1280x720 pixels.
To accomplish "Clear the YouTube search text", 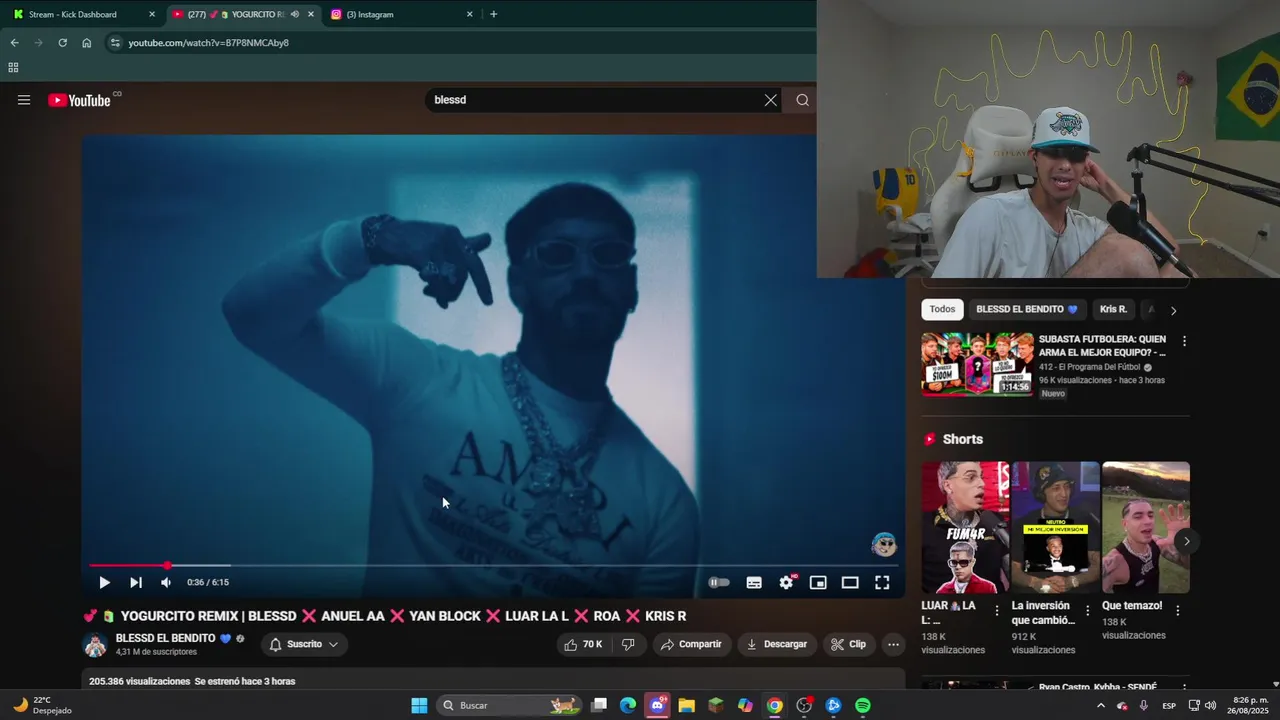I will [771, 100].
